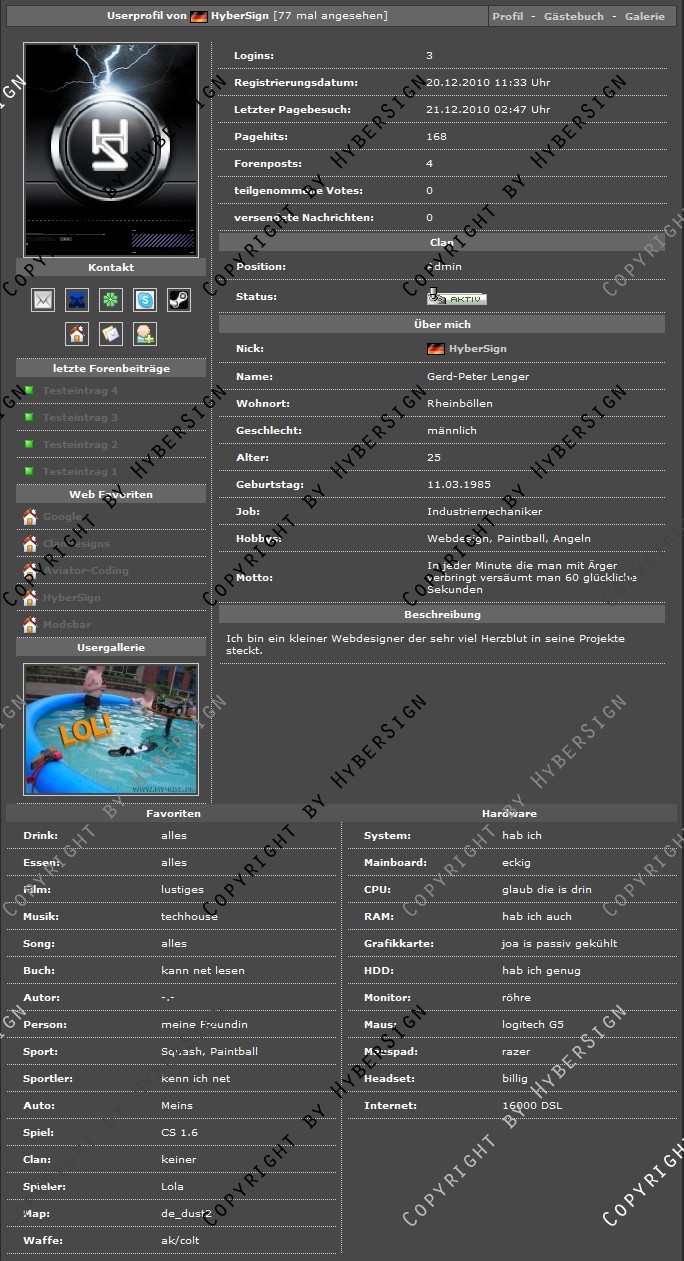Click the Wohnort value Rheinböllen
Viewport: 684px width, 1261px height.
point(460,403)
